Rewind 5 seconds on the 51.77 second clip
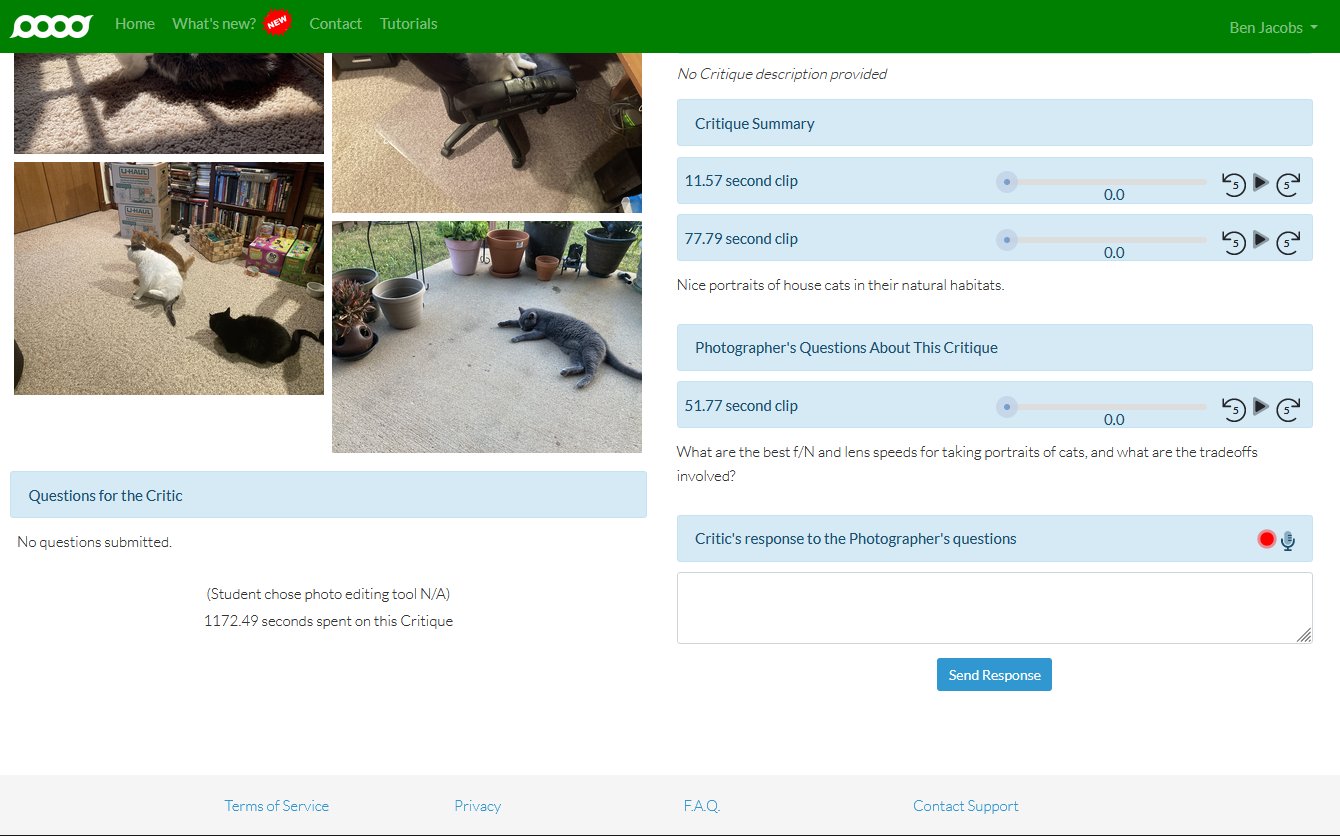Image resolution: width=1340 pixels, height=836 pixels. point(1234,408)
